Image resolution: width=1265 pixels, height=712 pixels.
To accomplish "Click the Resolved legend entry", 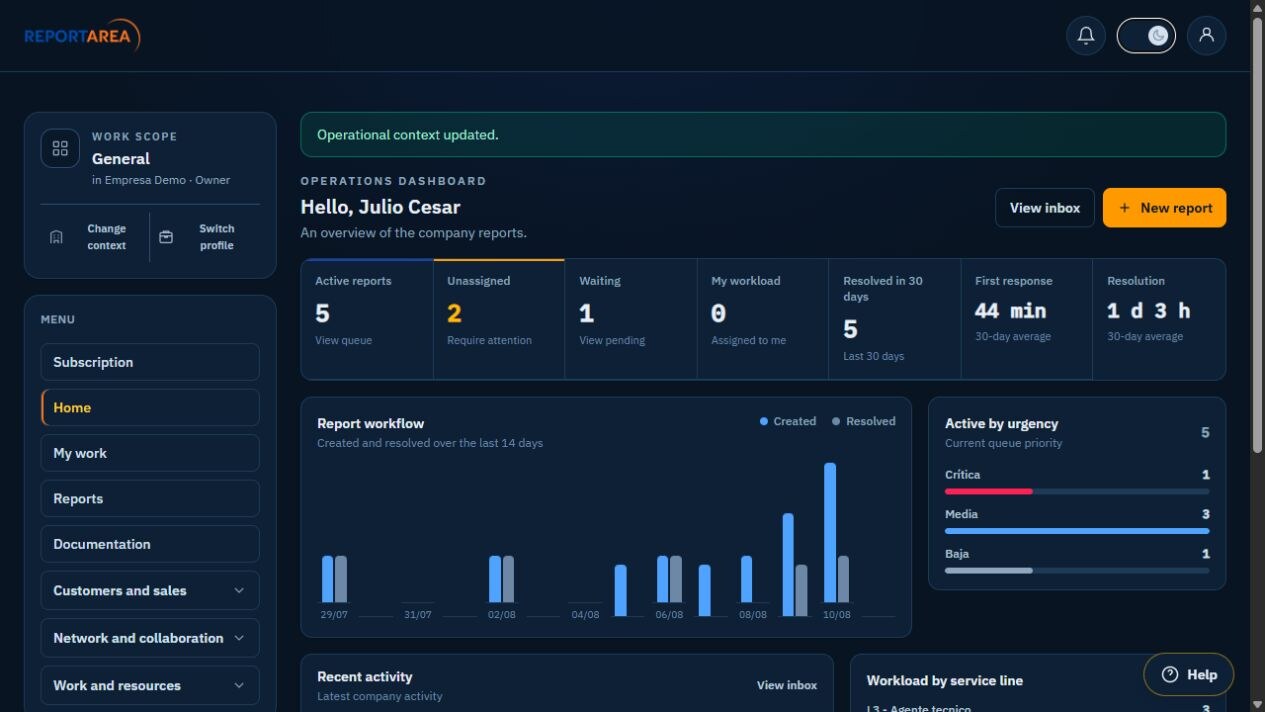I will (x=864, y=421).
